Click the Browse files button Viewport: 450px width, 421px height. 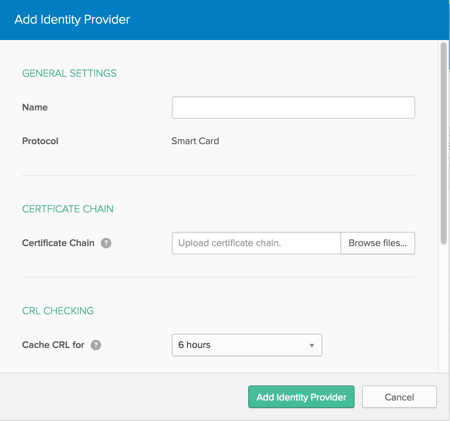pos(378,243)
